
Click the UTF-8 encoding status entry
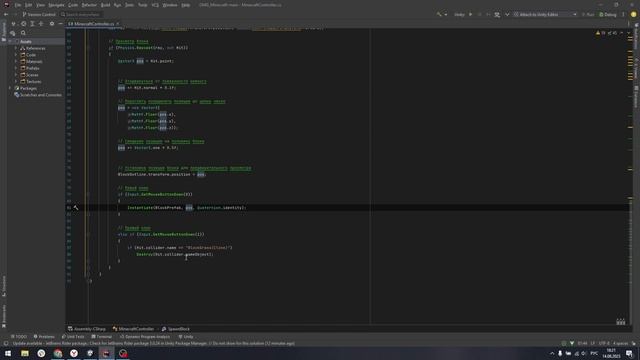pos(604,343)
